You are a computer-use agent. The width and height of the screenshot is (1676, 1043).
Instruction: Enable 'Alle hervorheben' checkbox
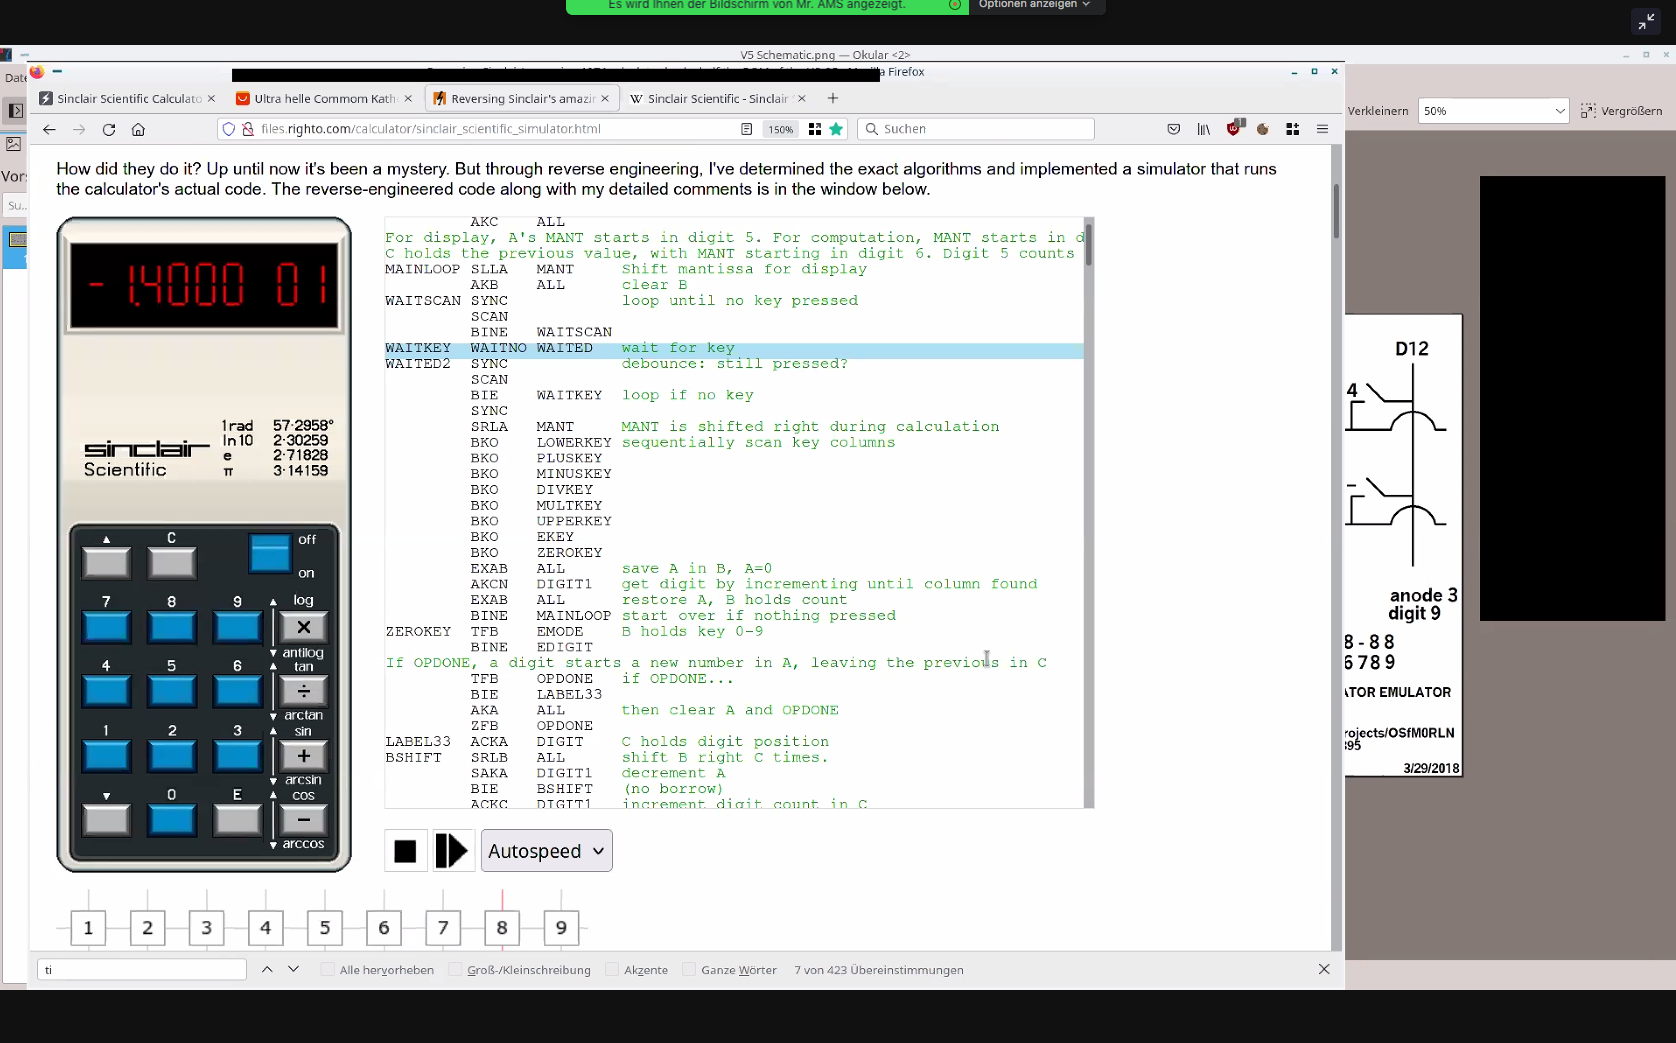pos(328,970)
